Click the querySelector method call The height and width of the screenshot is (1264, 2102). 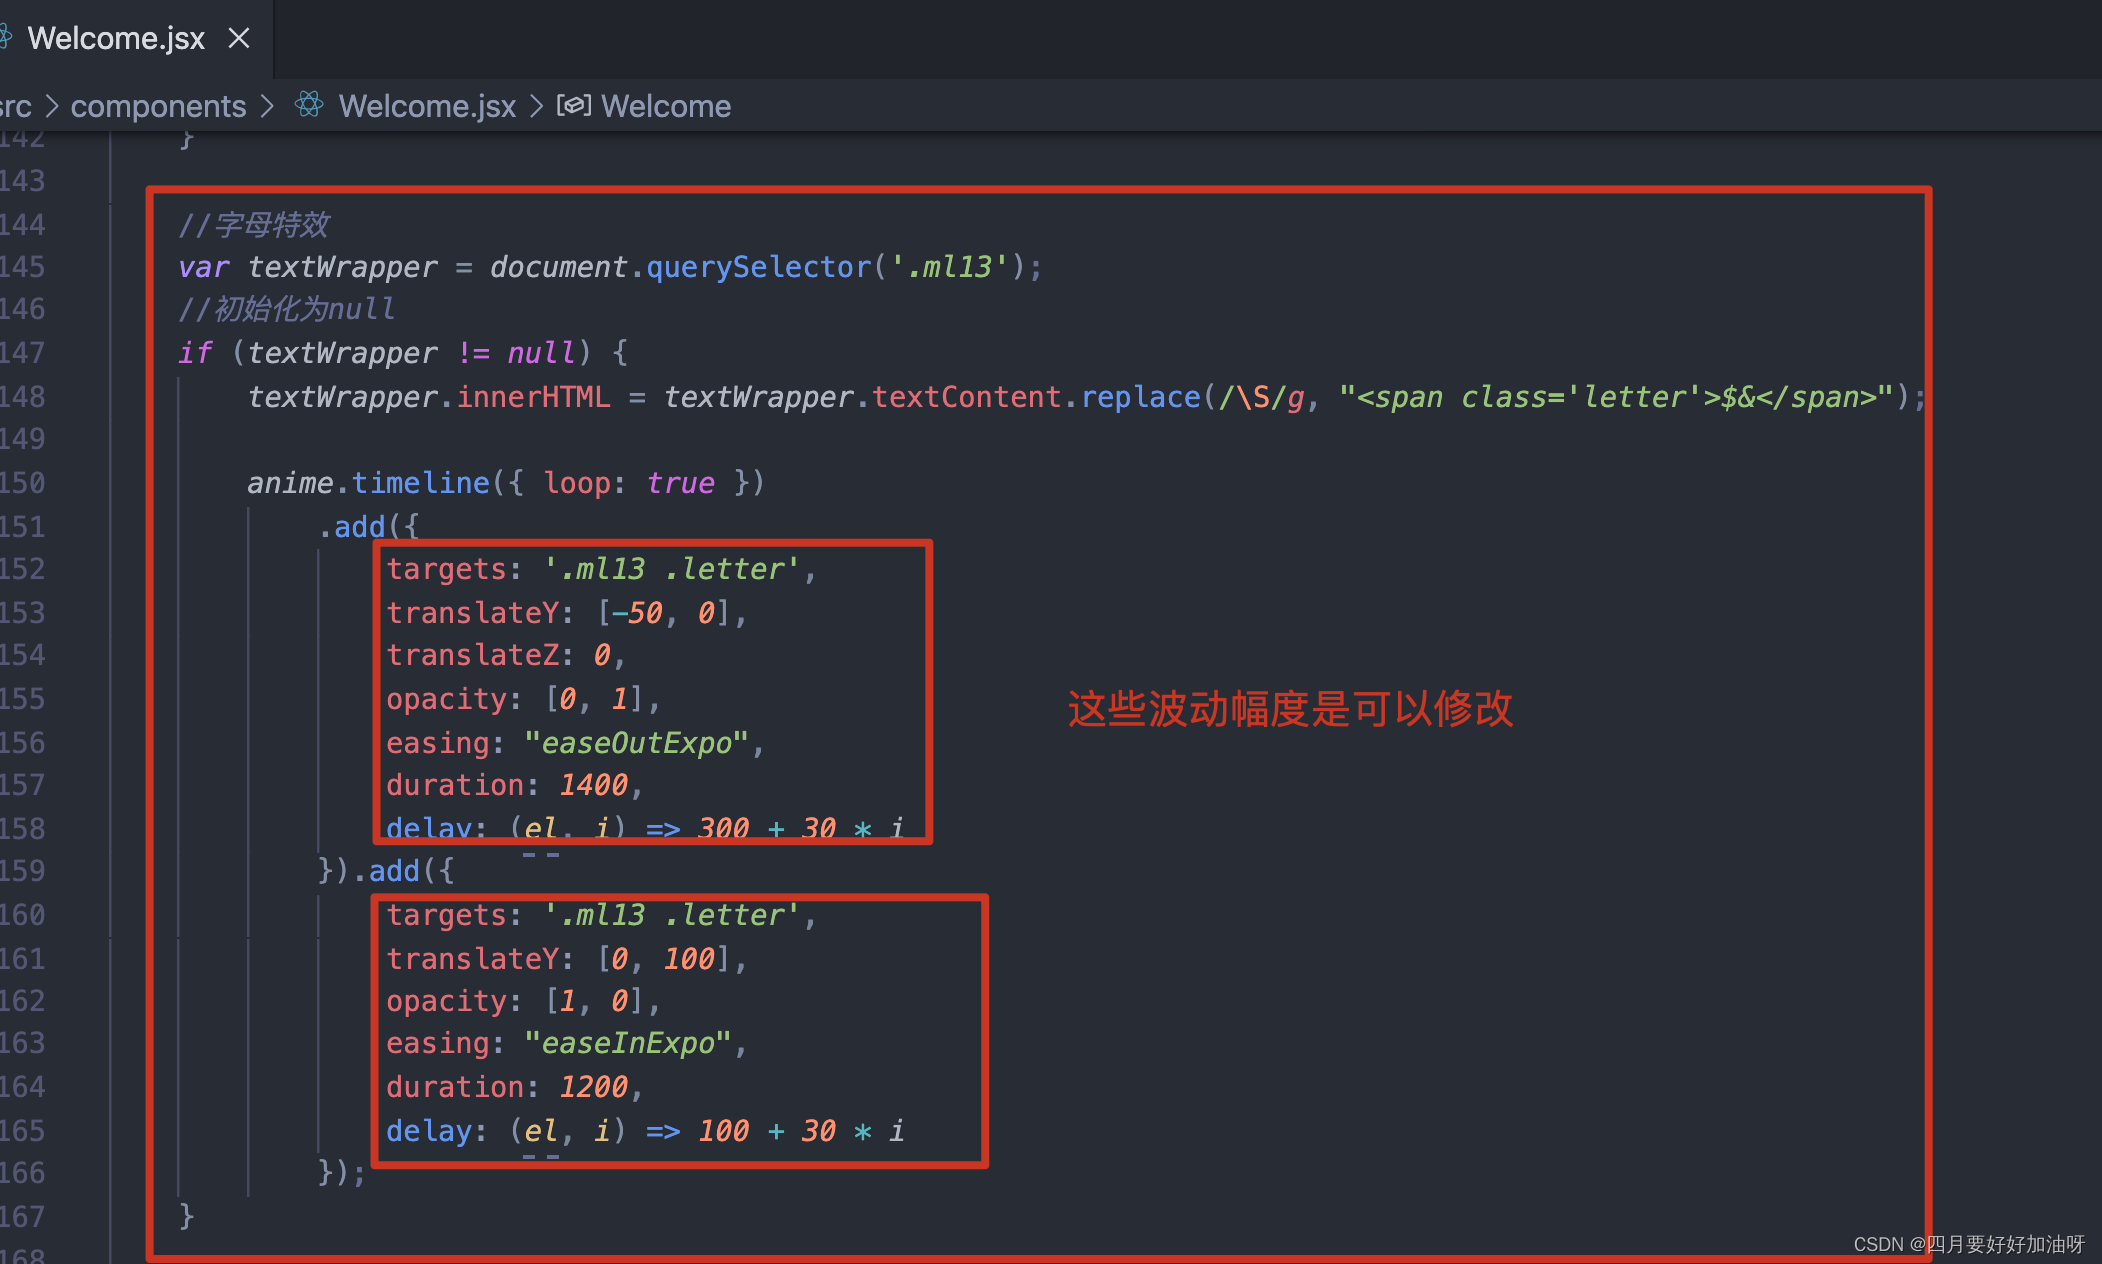[x=759, y=267]
